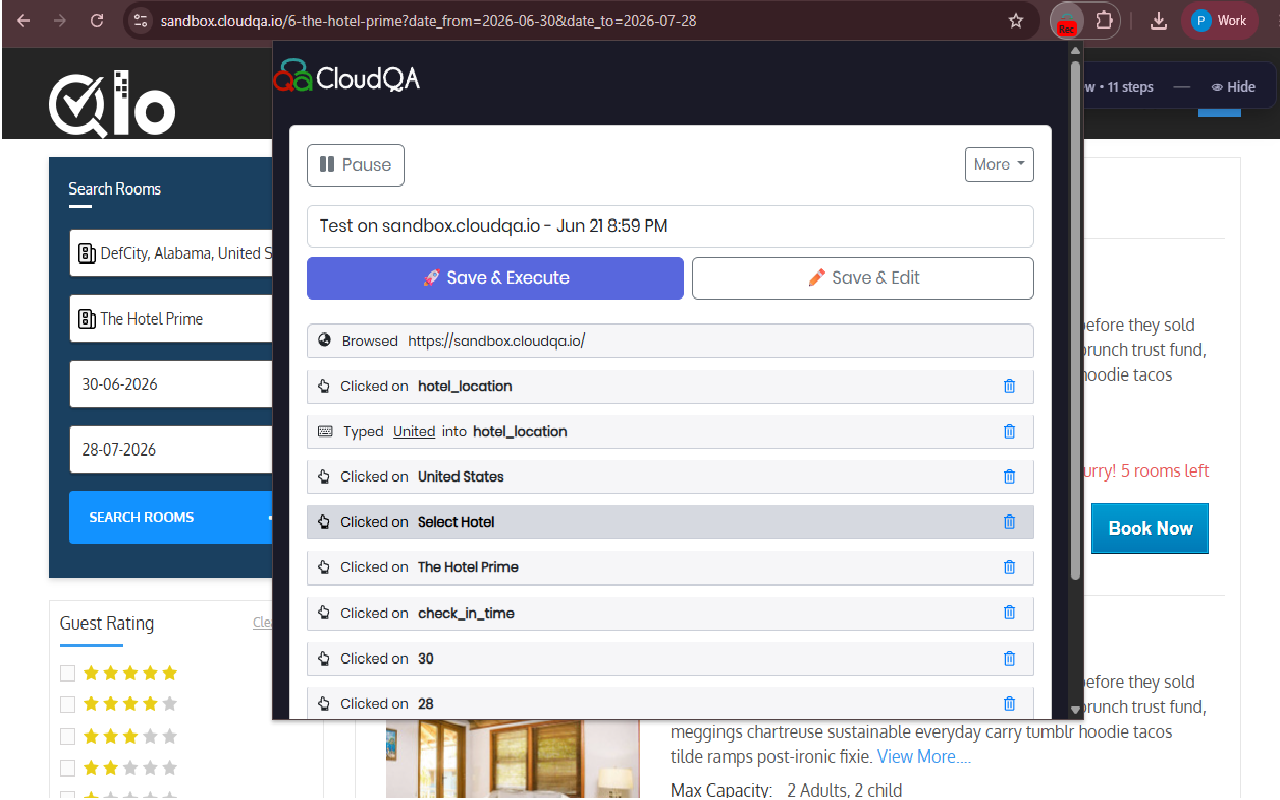Open the hotel location field DefCity, Alabama

tap(171, 253)
